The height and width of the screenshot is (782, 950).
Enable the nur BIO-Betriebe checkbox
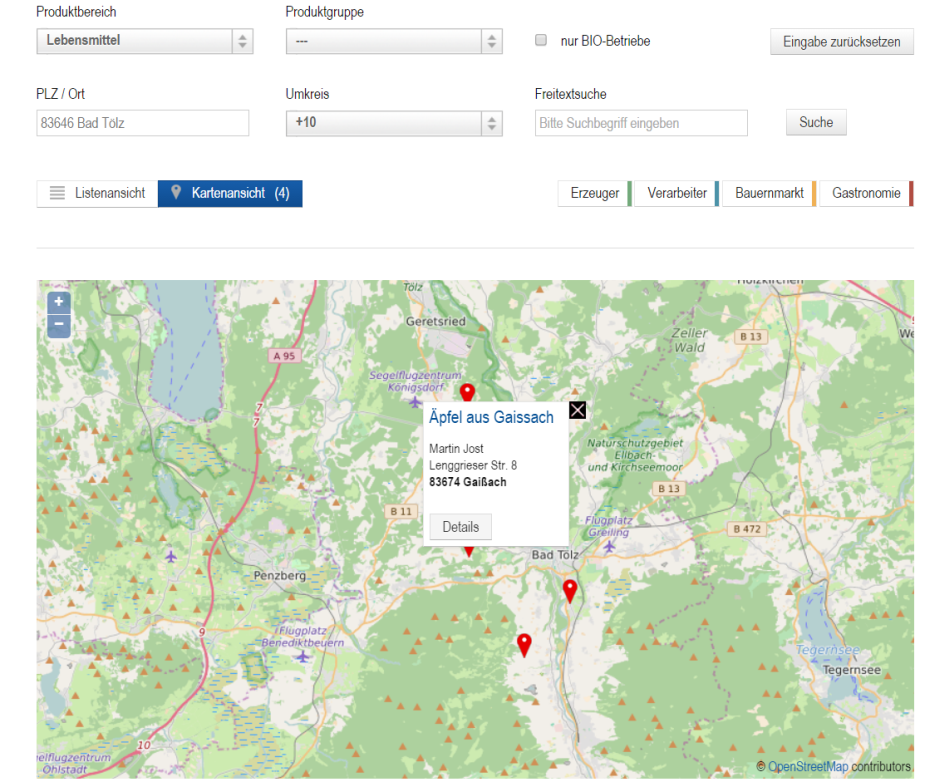541,41
